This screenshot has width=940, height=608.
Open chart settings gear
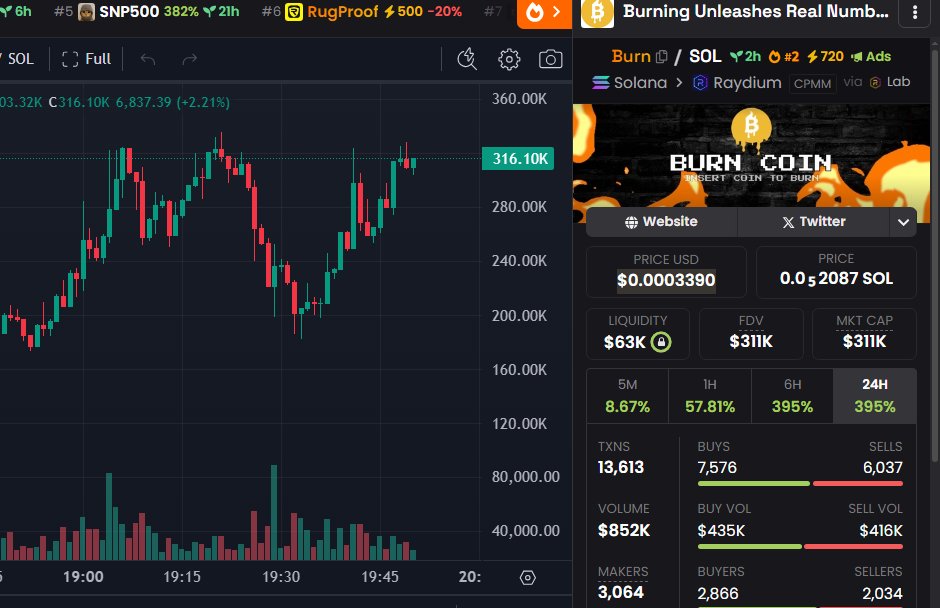click(x=509, y=59)
